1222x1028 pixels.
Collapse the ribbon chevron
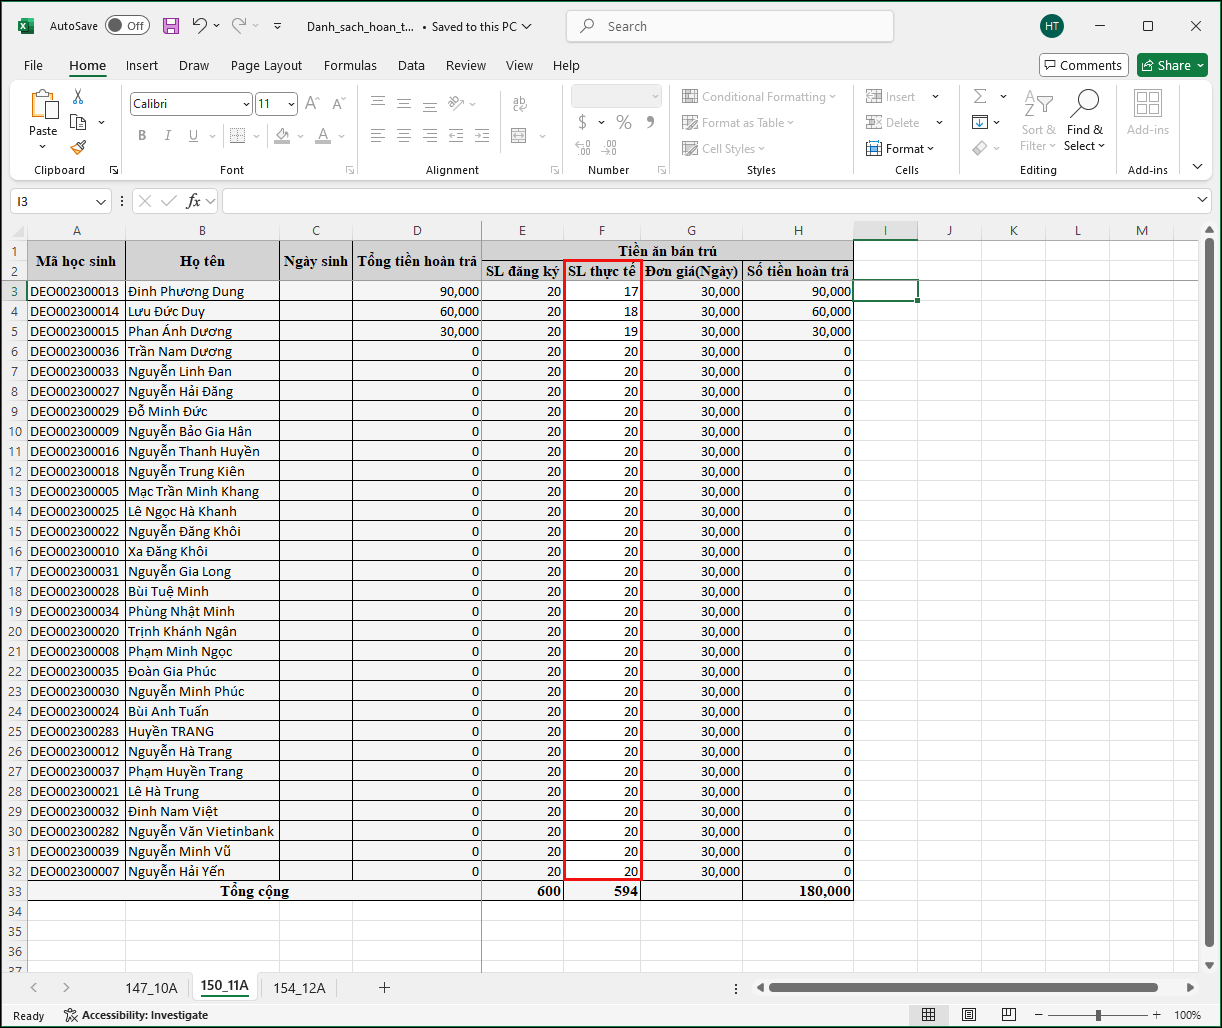point(1198,167)
